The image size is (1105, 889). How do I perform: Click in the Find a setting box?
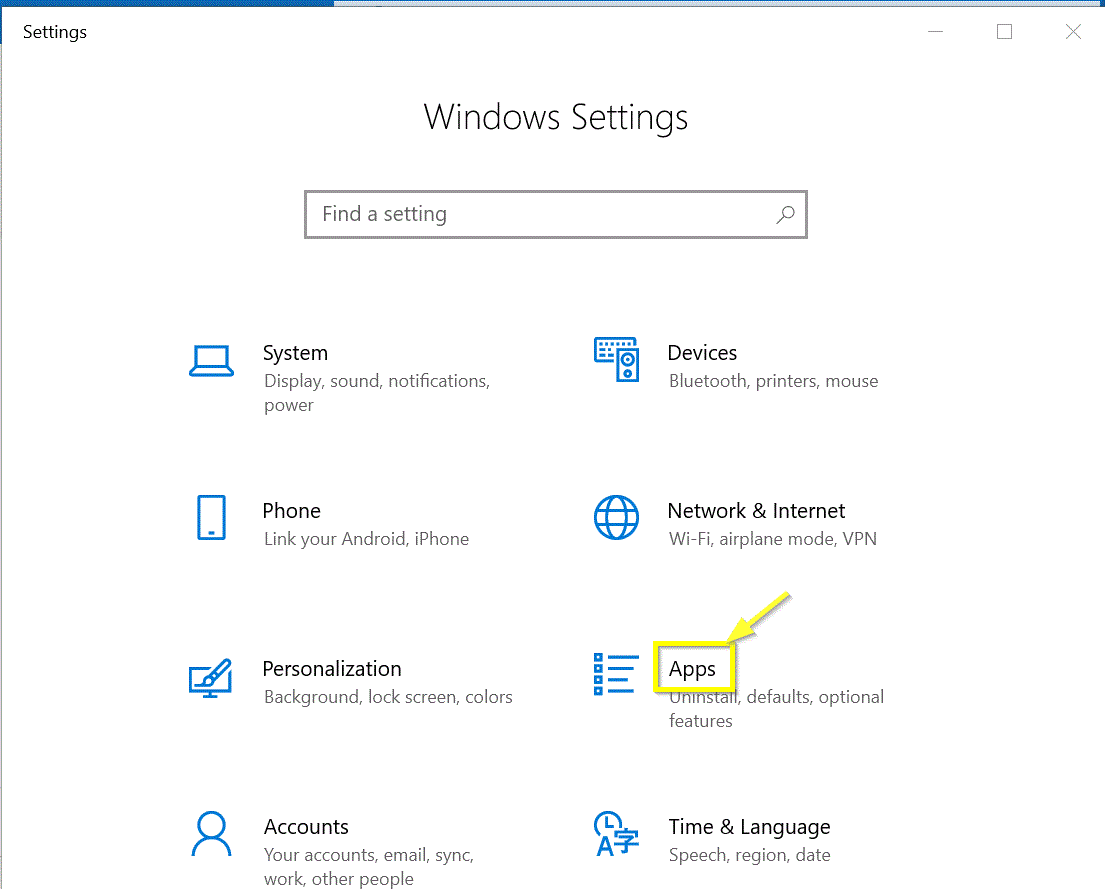click(555, 214)
